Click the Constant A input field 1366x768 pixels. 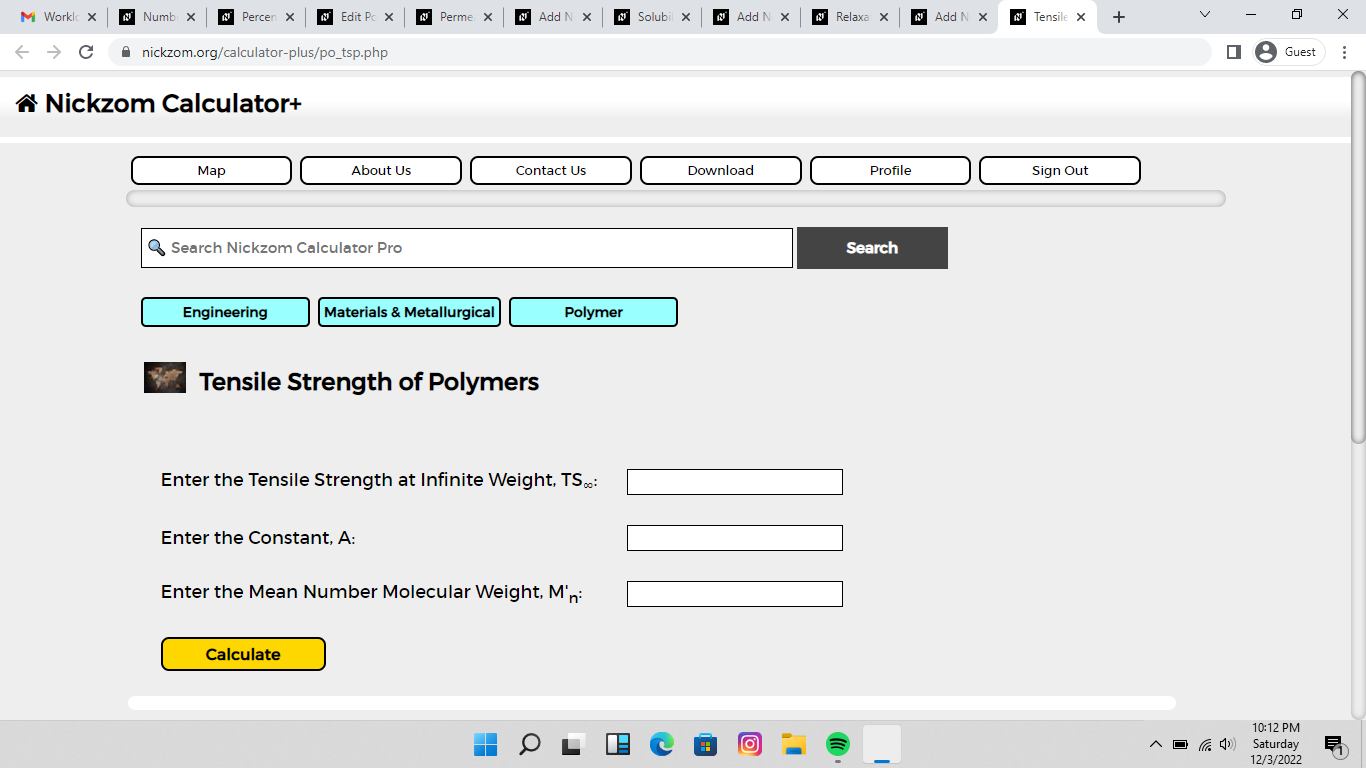[x=735, y=538]
